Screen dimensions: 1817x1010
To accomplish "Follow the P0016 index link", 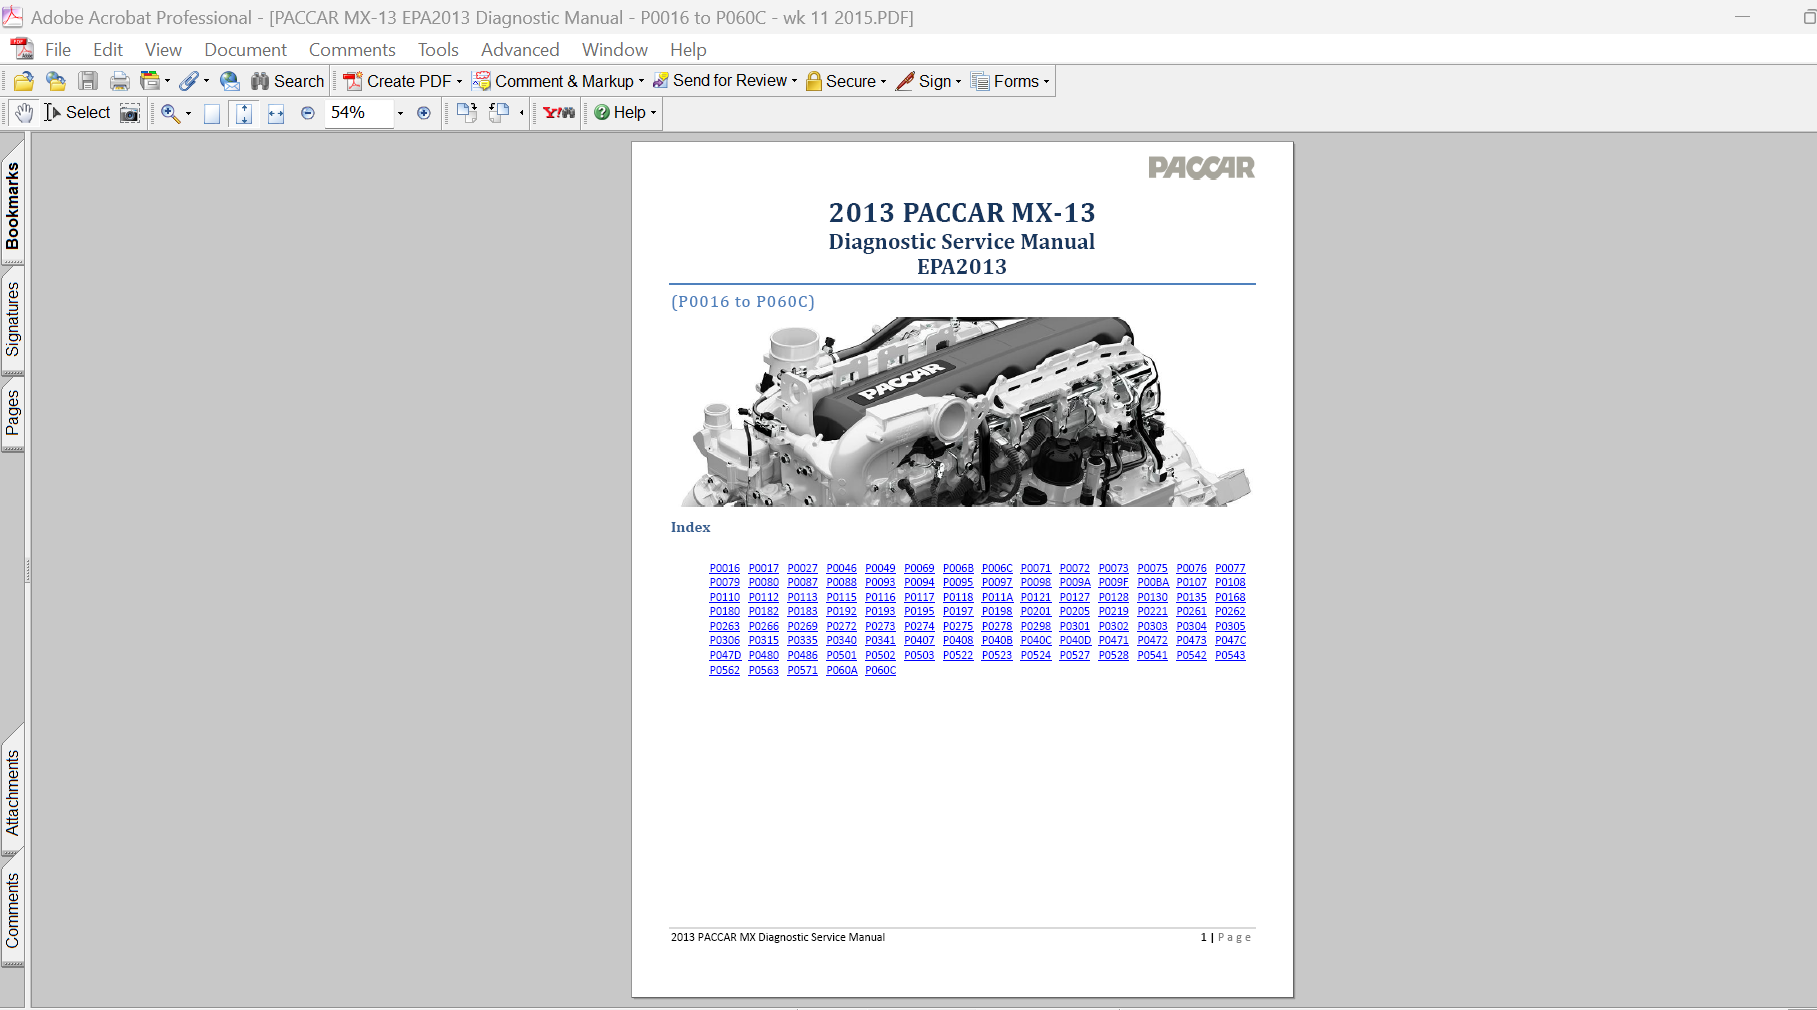I will click(x=725, y=568).
